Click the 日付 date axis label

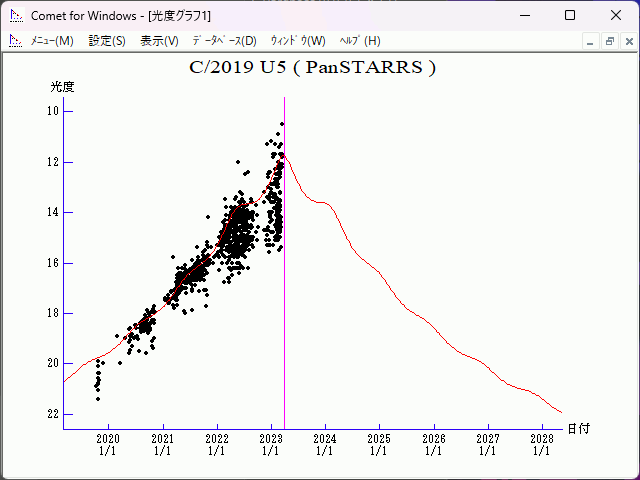[578, 429]
